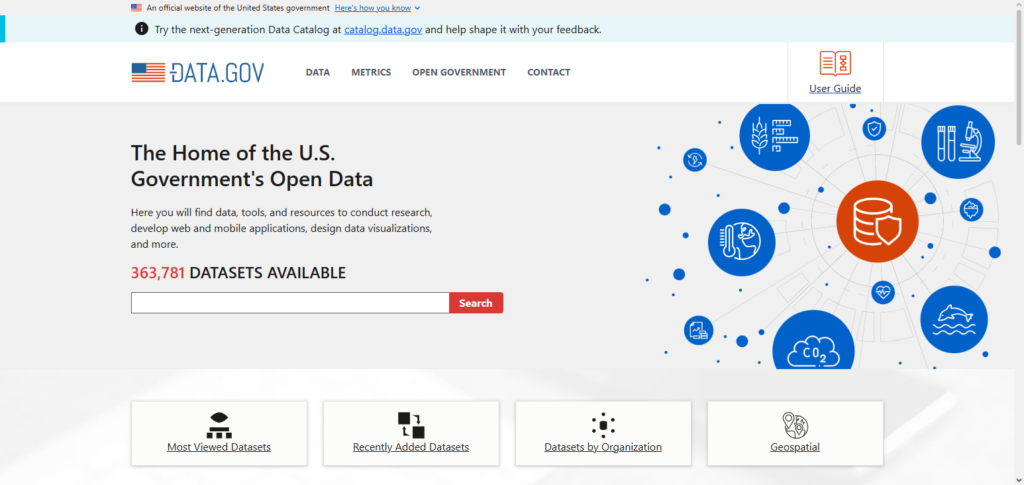The image size is (1024, 485).
Task: Click the Geospatial map pin icon
Action: 795,425
